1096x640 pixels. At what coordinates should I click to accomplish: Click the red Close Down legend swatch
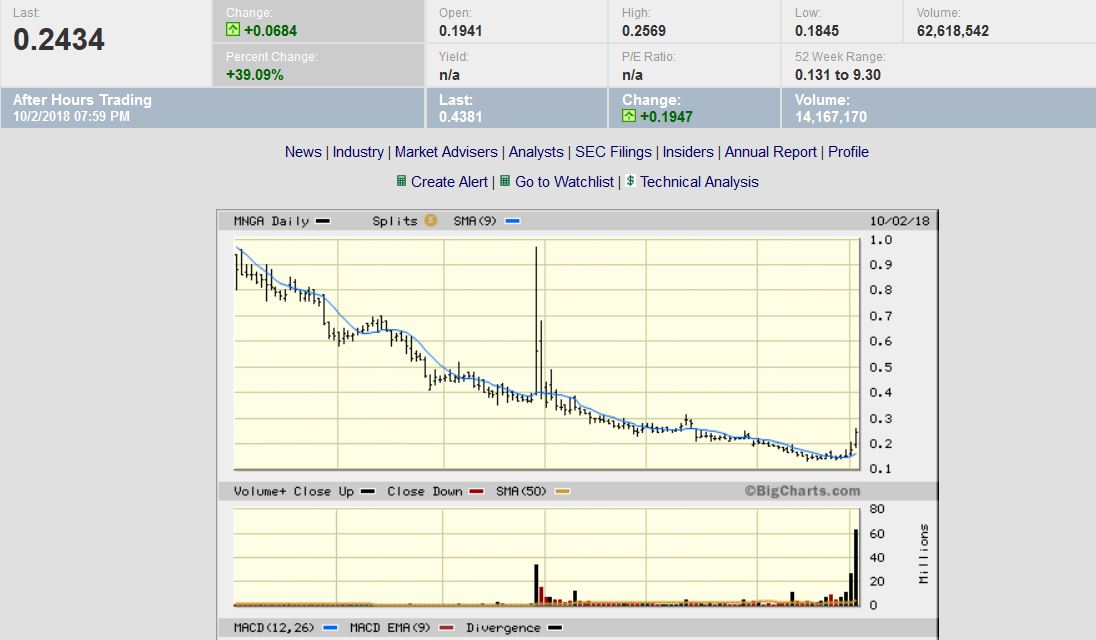476,491
